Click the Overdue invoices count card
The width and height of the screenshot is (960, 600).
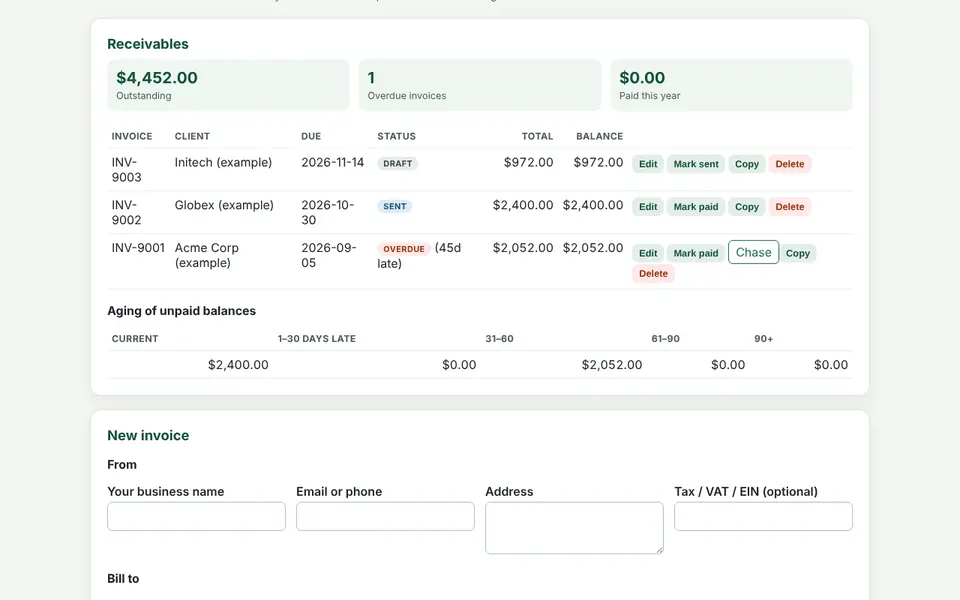tap(480, 85)
